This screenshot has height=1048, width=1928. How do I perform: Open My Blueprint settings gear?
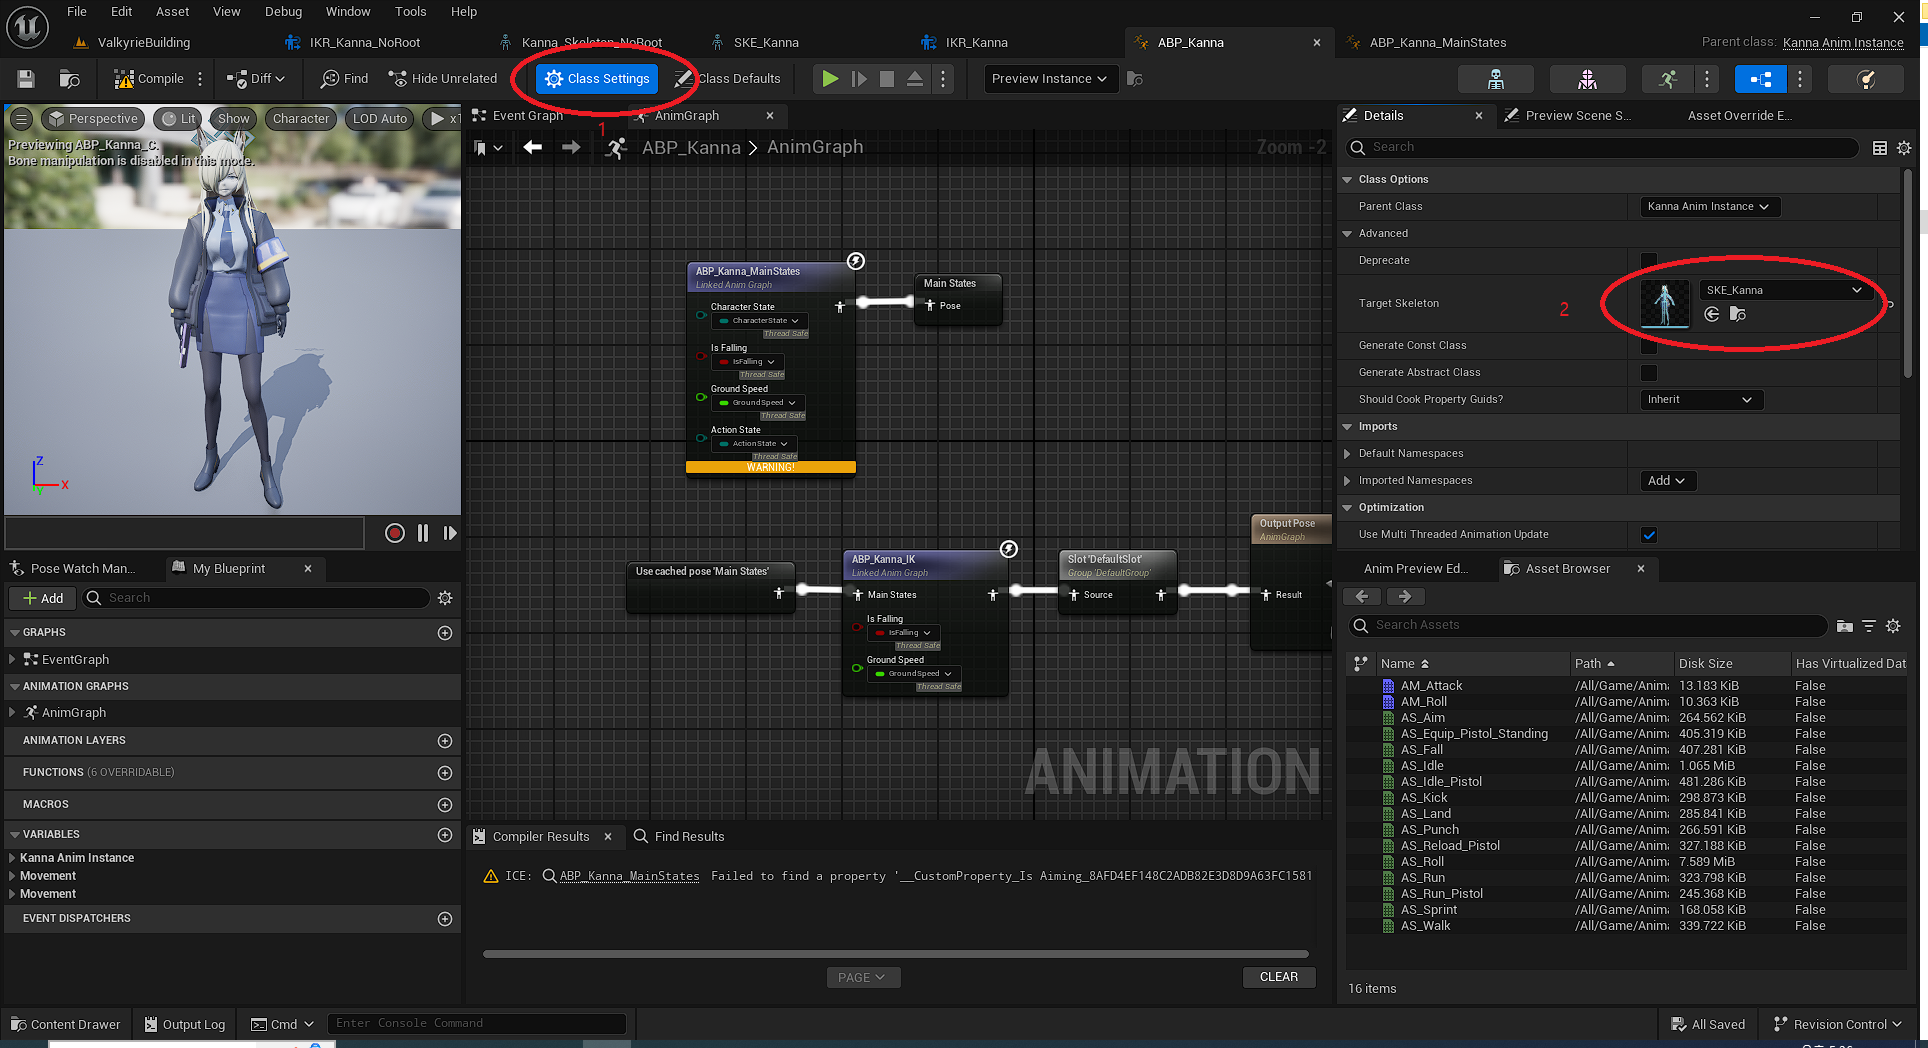click(445, 598)
